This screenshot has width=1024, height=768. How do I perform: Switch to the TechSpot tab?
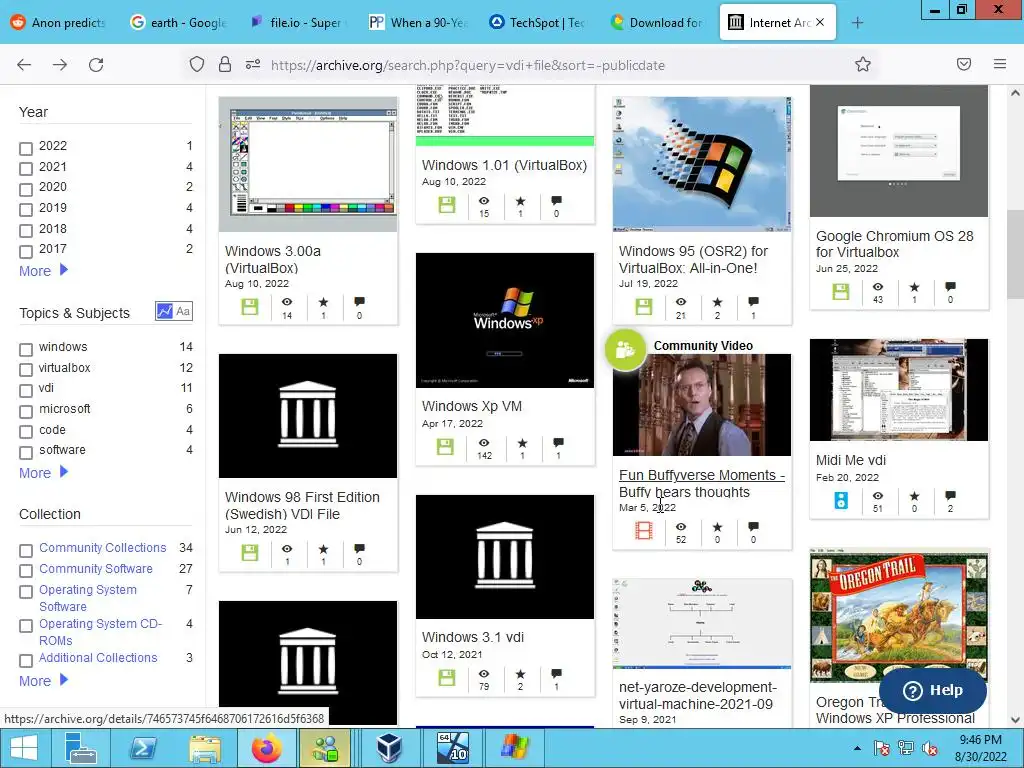pos(537,23)
